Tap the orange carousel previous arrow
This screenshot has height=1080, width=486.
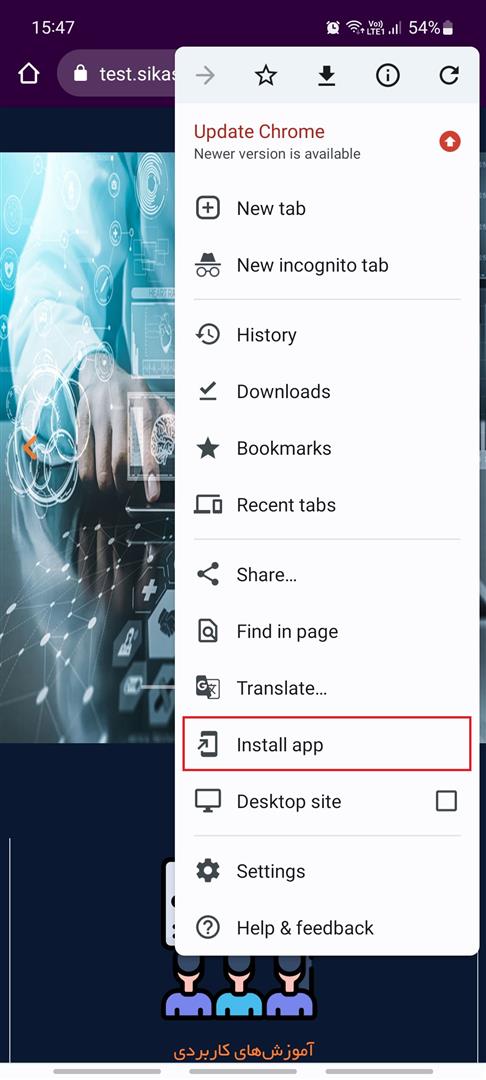coord(29,448)
